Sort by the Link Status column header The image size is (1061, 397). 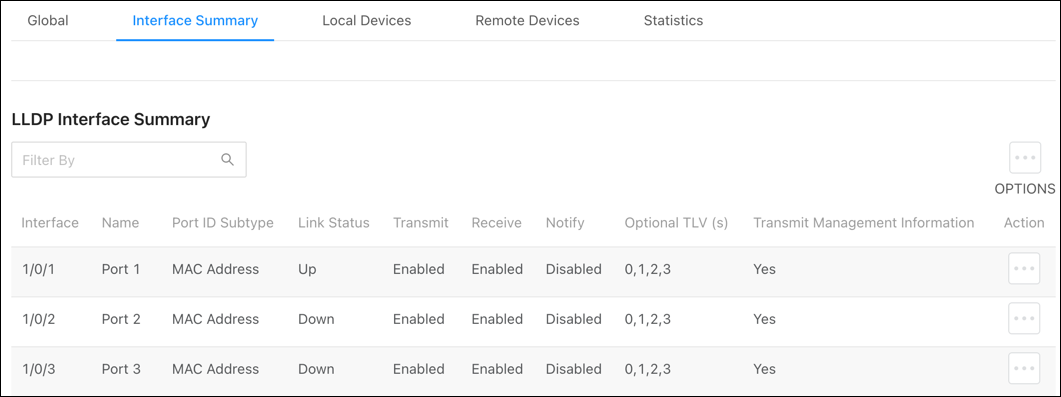click(x=334, y=223)
